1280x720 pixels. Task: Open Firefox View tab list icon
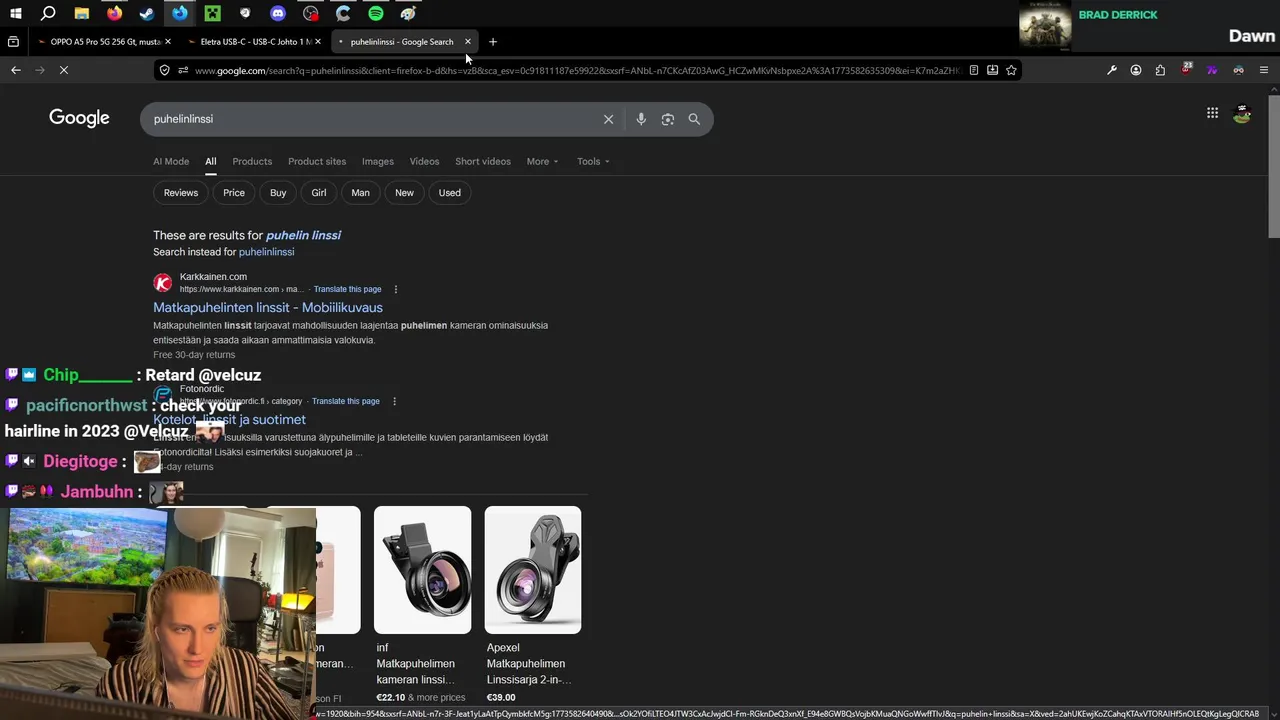13,42
